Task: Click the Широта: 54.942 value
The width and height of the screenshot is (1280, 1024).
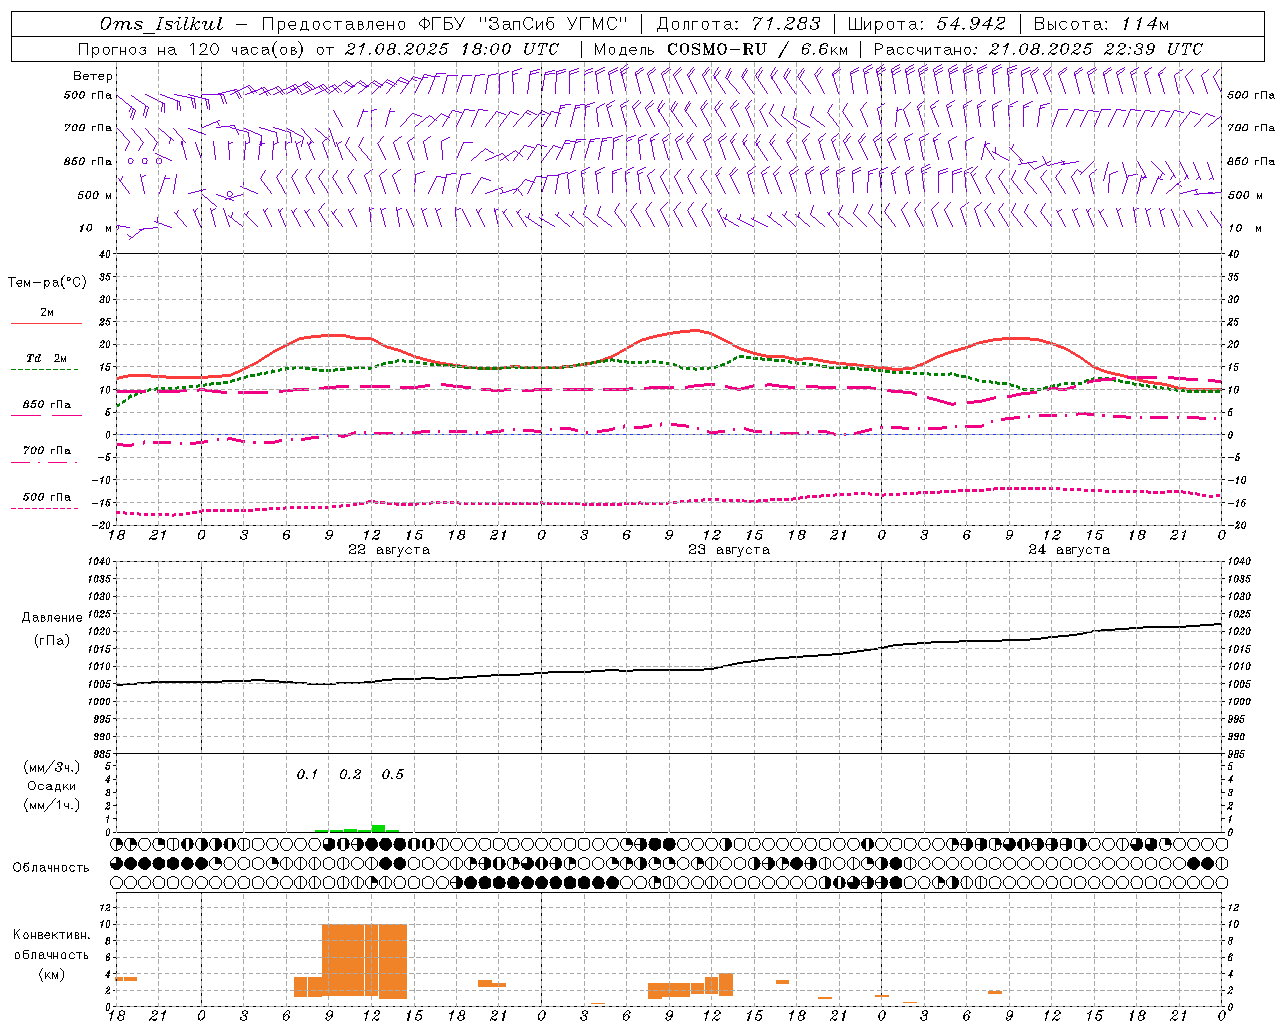Action: (926, 24)
